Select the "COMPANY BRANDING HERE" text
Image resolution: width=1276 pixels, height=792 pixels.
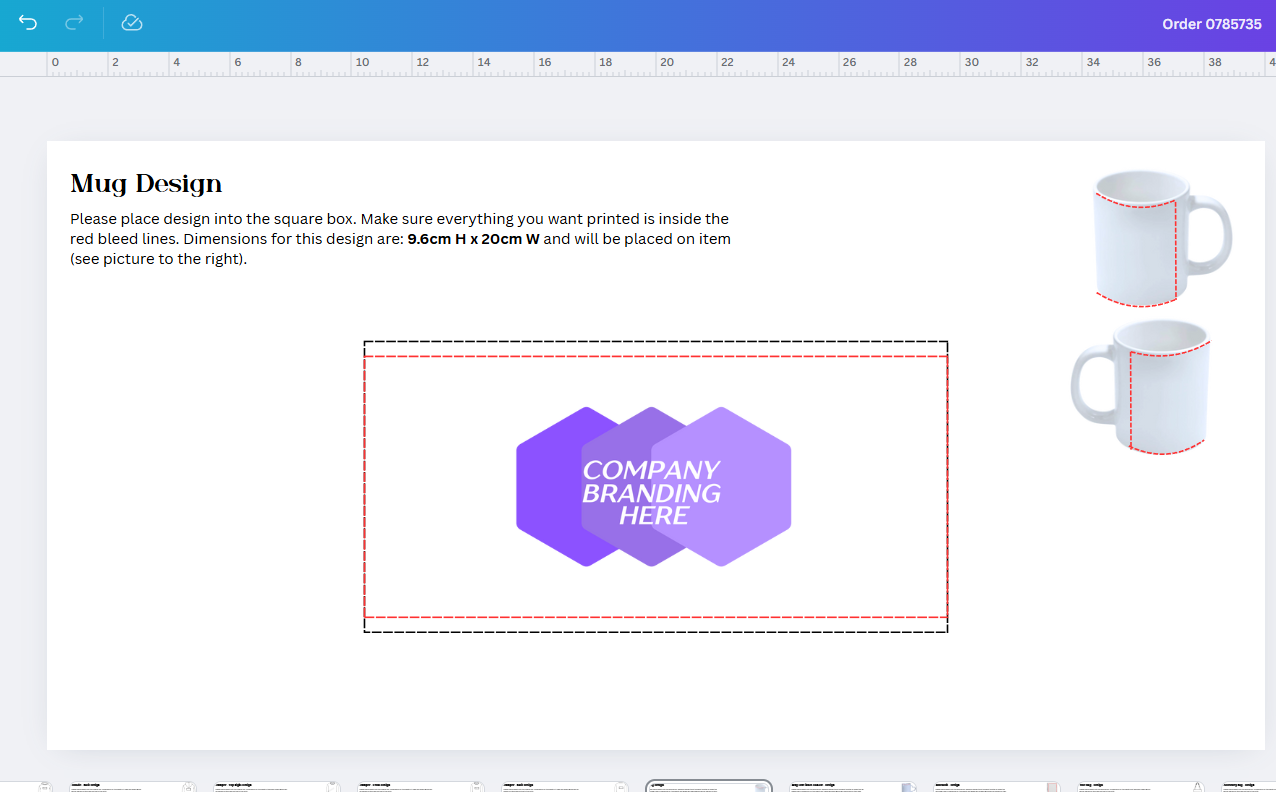pos(651,492)
